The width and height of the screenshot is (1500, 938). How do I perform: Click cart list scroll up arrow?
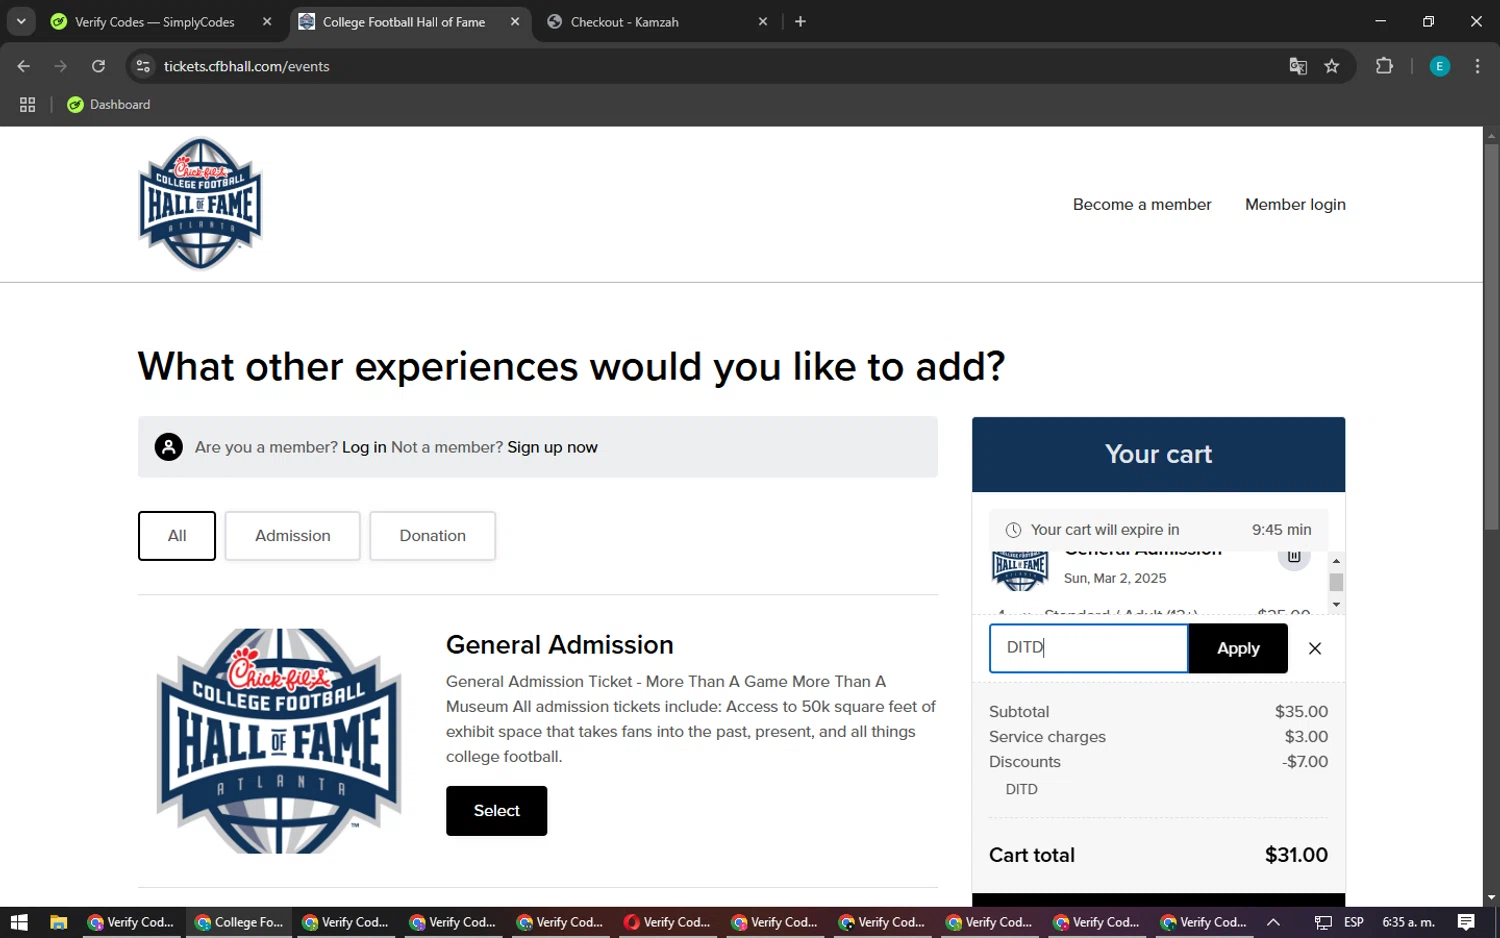pyautogui.click(x=1336, y=560)
